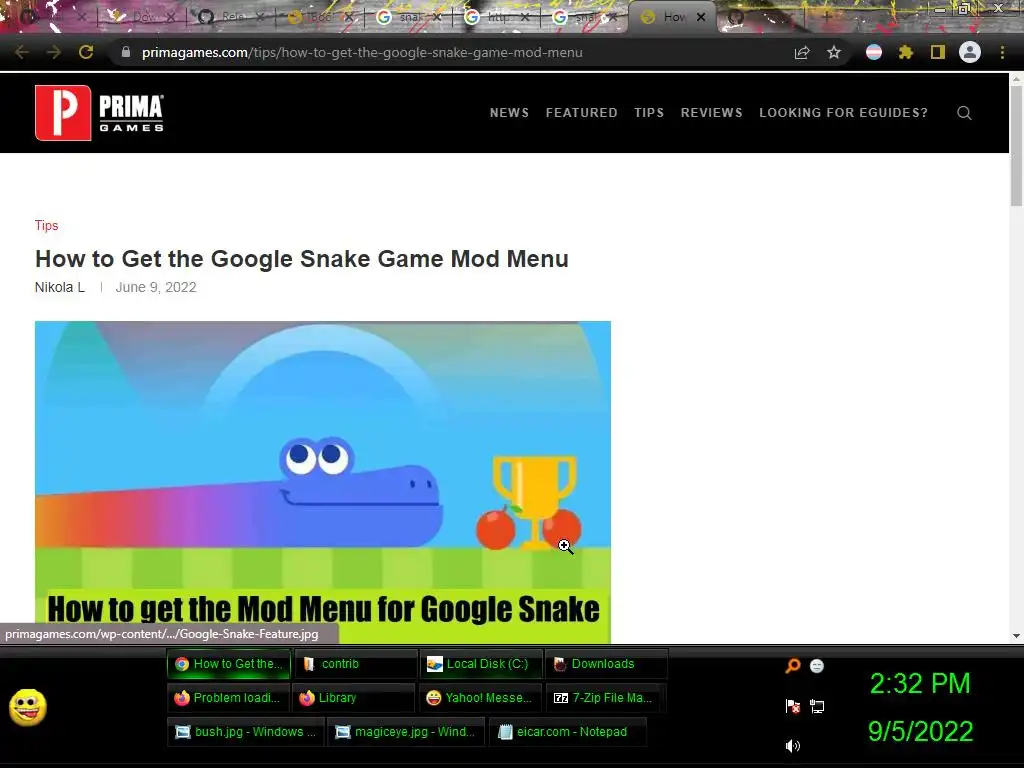Click the grey face tray icon
This screenshot has height=768, width=1024.
point(817,665)
